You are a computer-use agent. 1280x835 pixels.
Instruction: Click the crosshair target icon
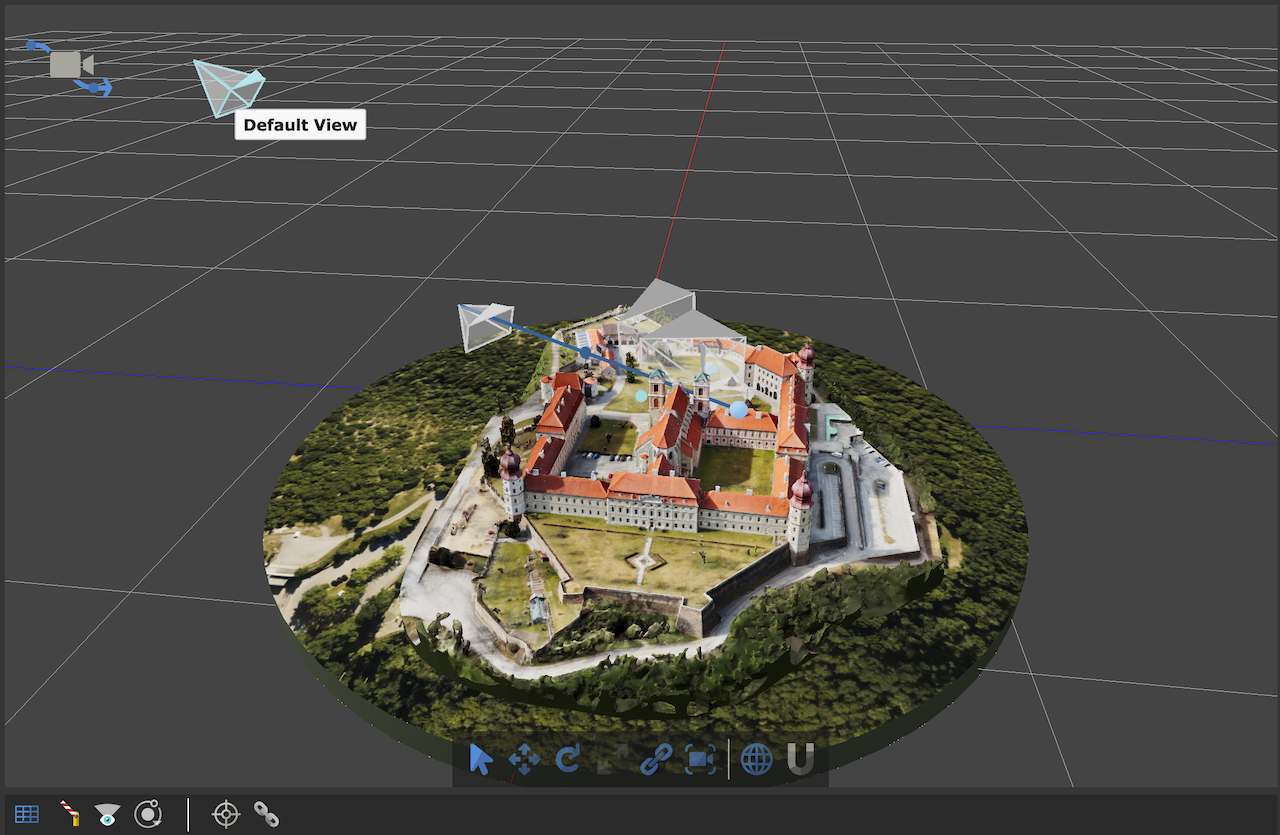(226, 814)
